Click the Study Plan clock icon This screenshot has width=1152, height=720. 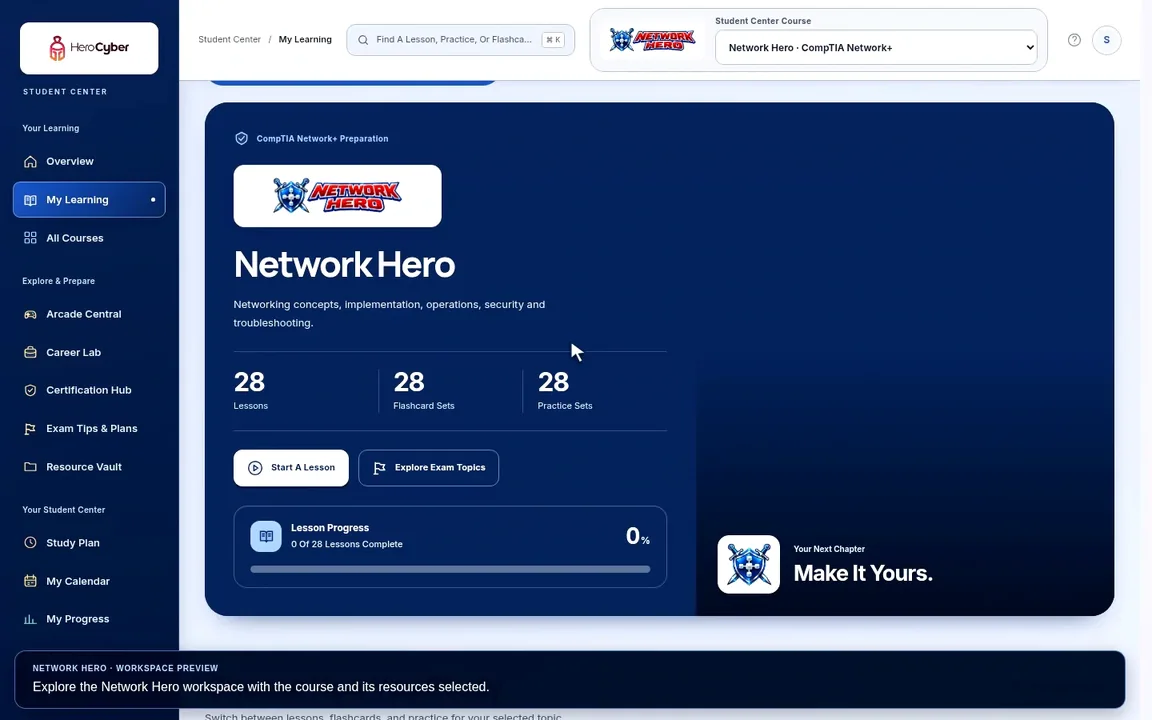click(x=30, y=543)
